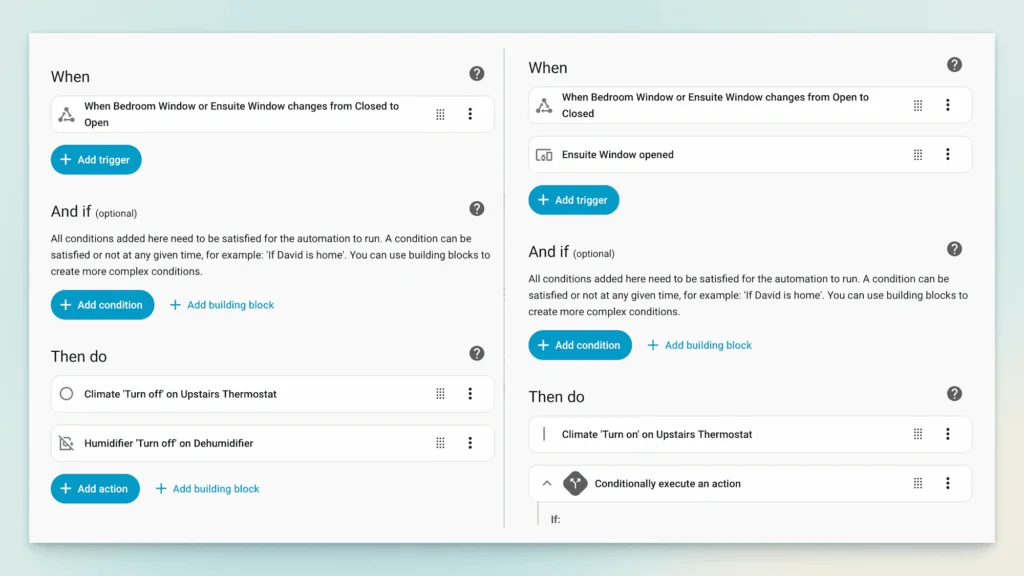The image size is (1024, 576).
Task: Click the left "+ Add trigger" button
Action: click(96, 159)
